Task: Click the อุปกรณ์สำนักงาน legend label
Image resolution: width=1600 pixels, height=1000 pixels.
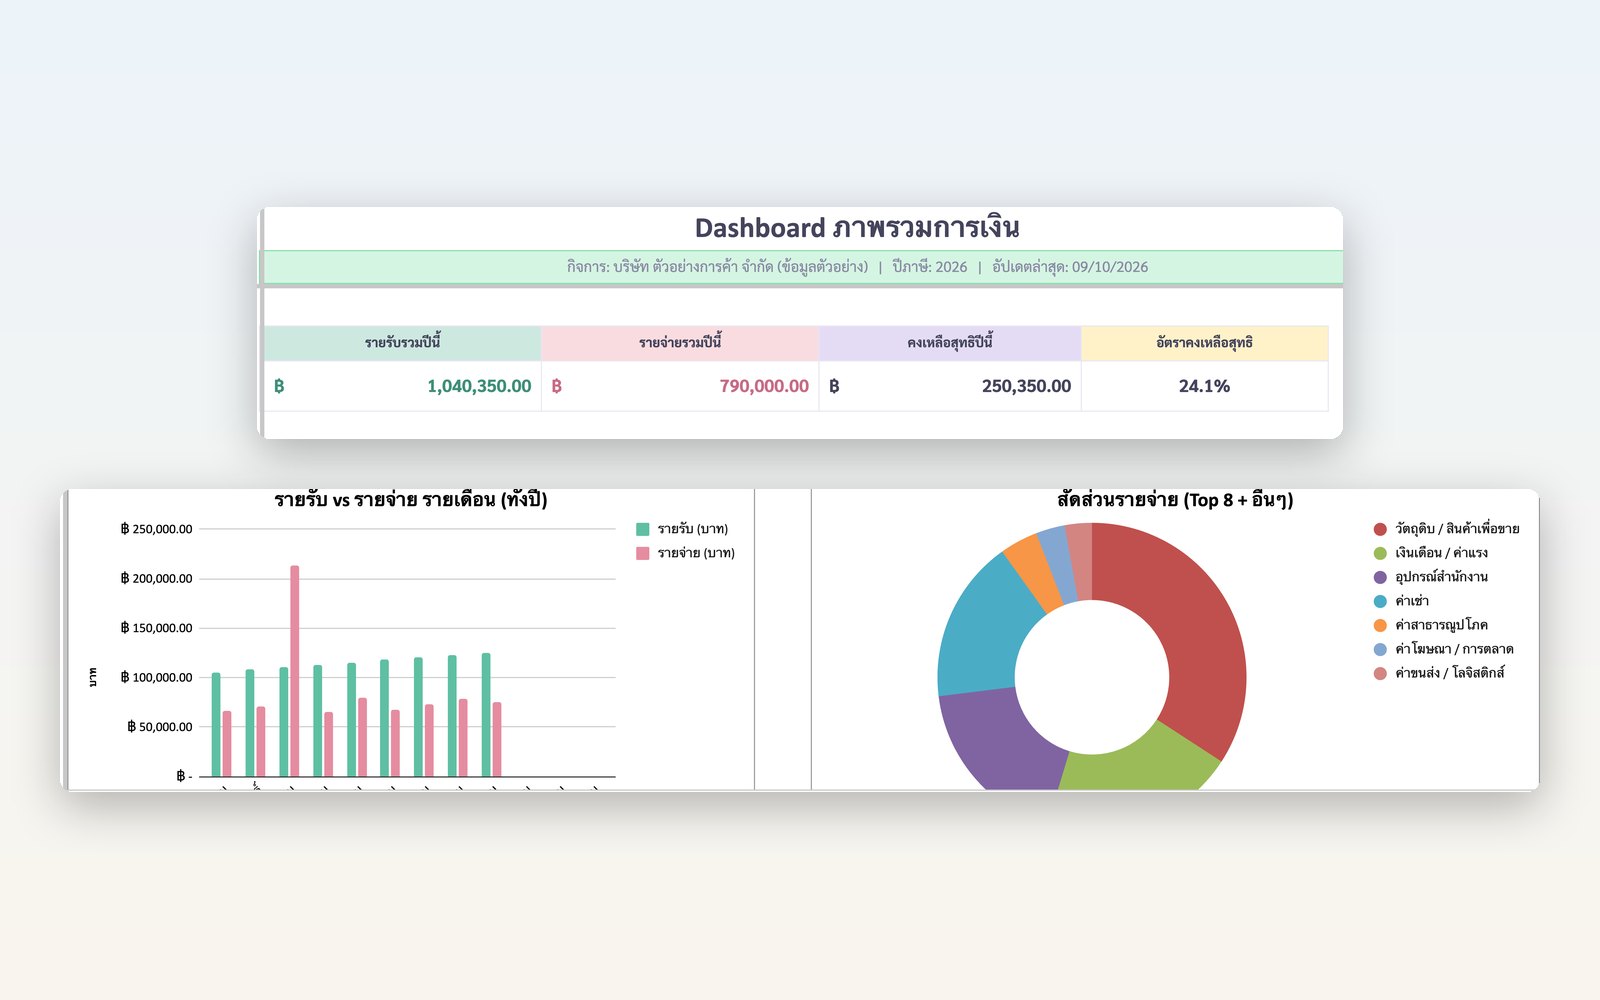Action: (1441, 577)
